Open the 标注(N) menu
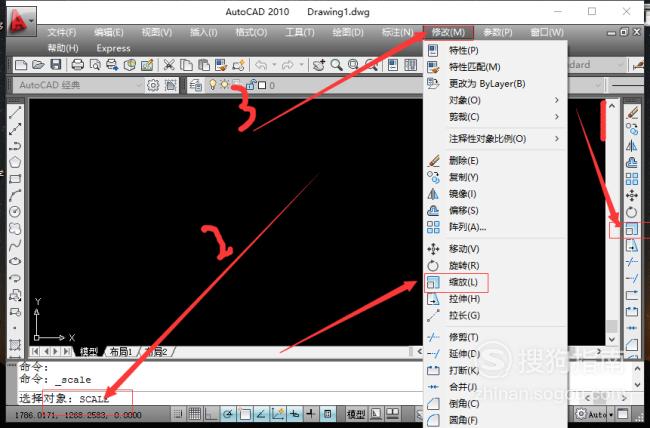650x428 pixels. pyautogui.click(x=398, y=32)
